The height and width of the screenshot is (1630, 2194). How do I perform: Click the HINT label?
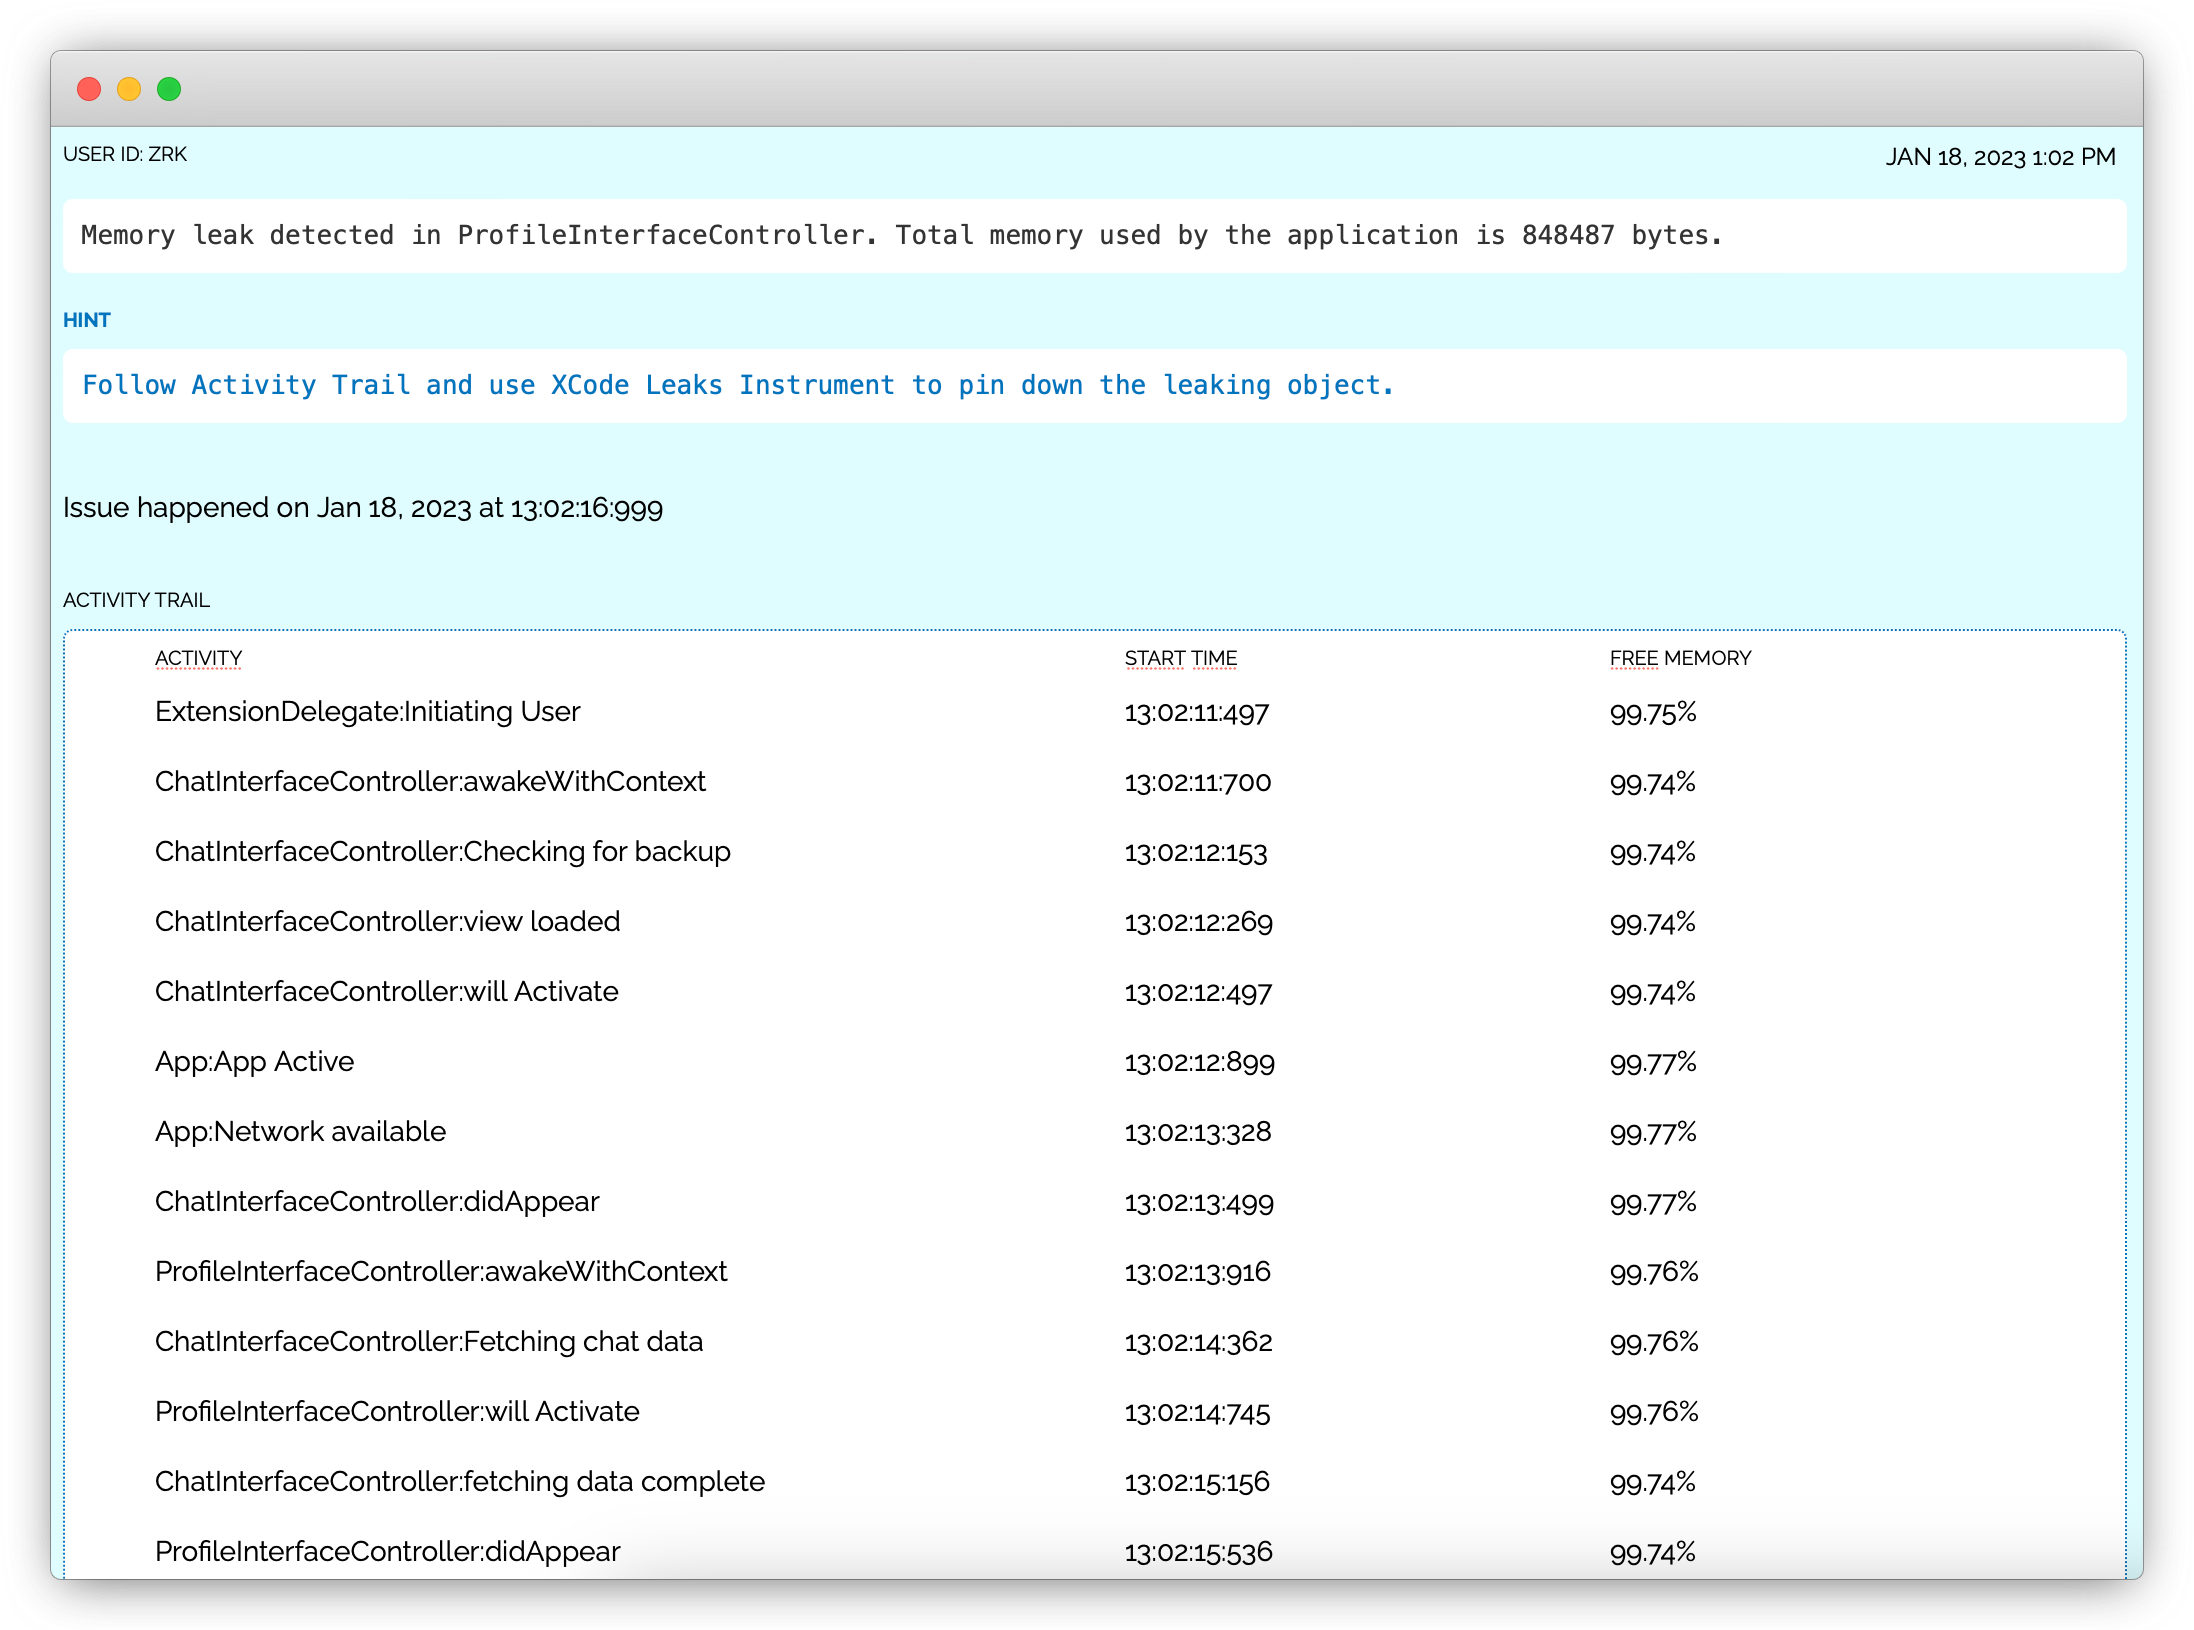[87, 320]
